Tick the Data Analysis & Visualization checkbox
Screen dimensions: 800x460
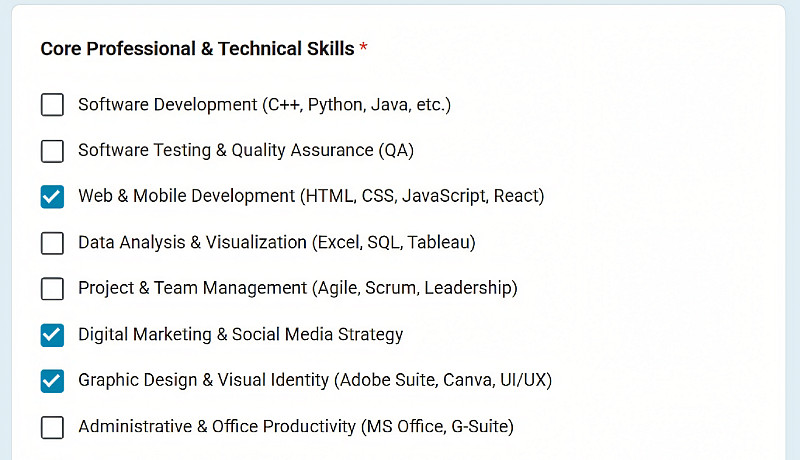(x=52, y=243)
